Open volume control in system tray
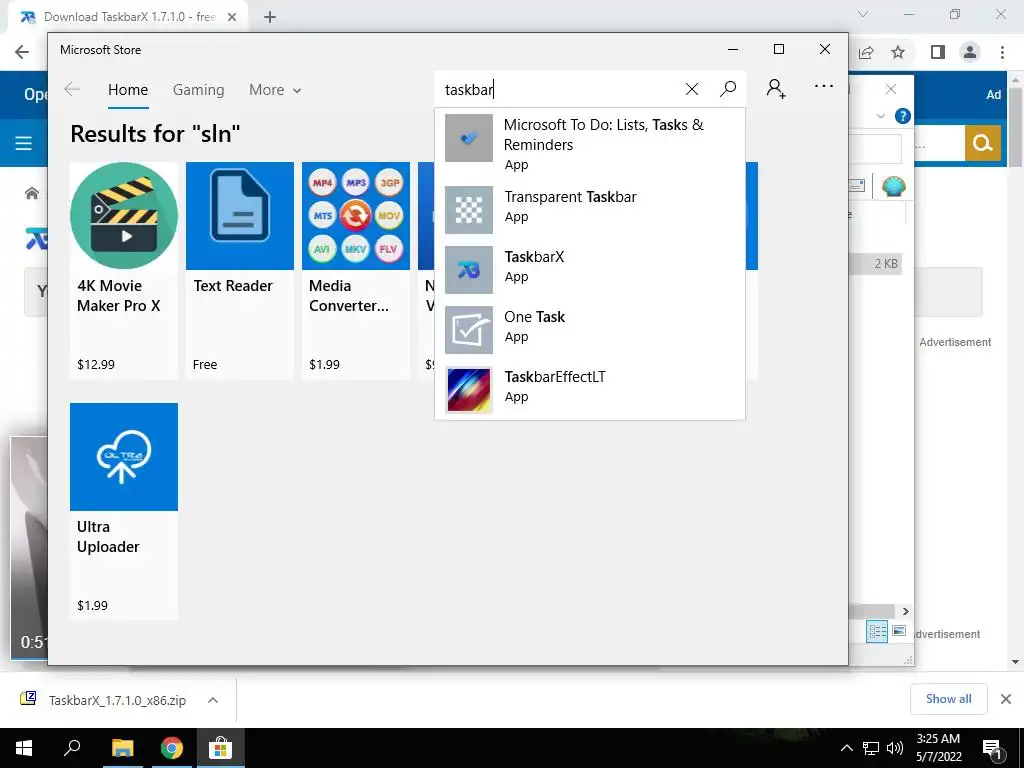1024x768 pixels. click(x=895, y=748)
